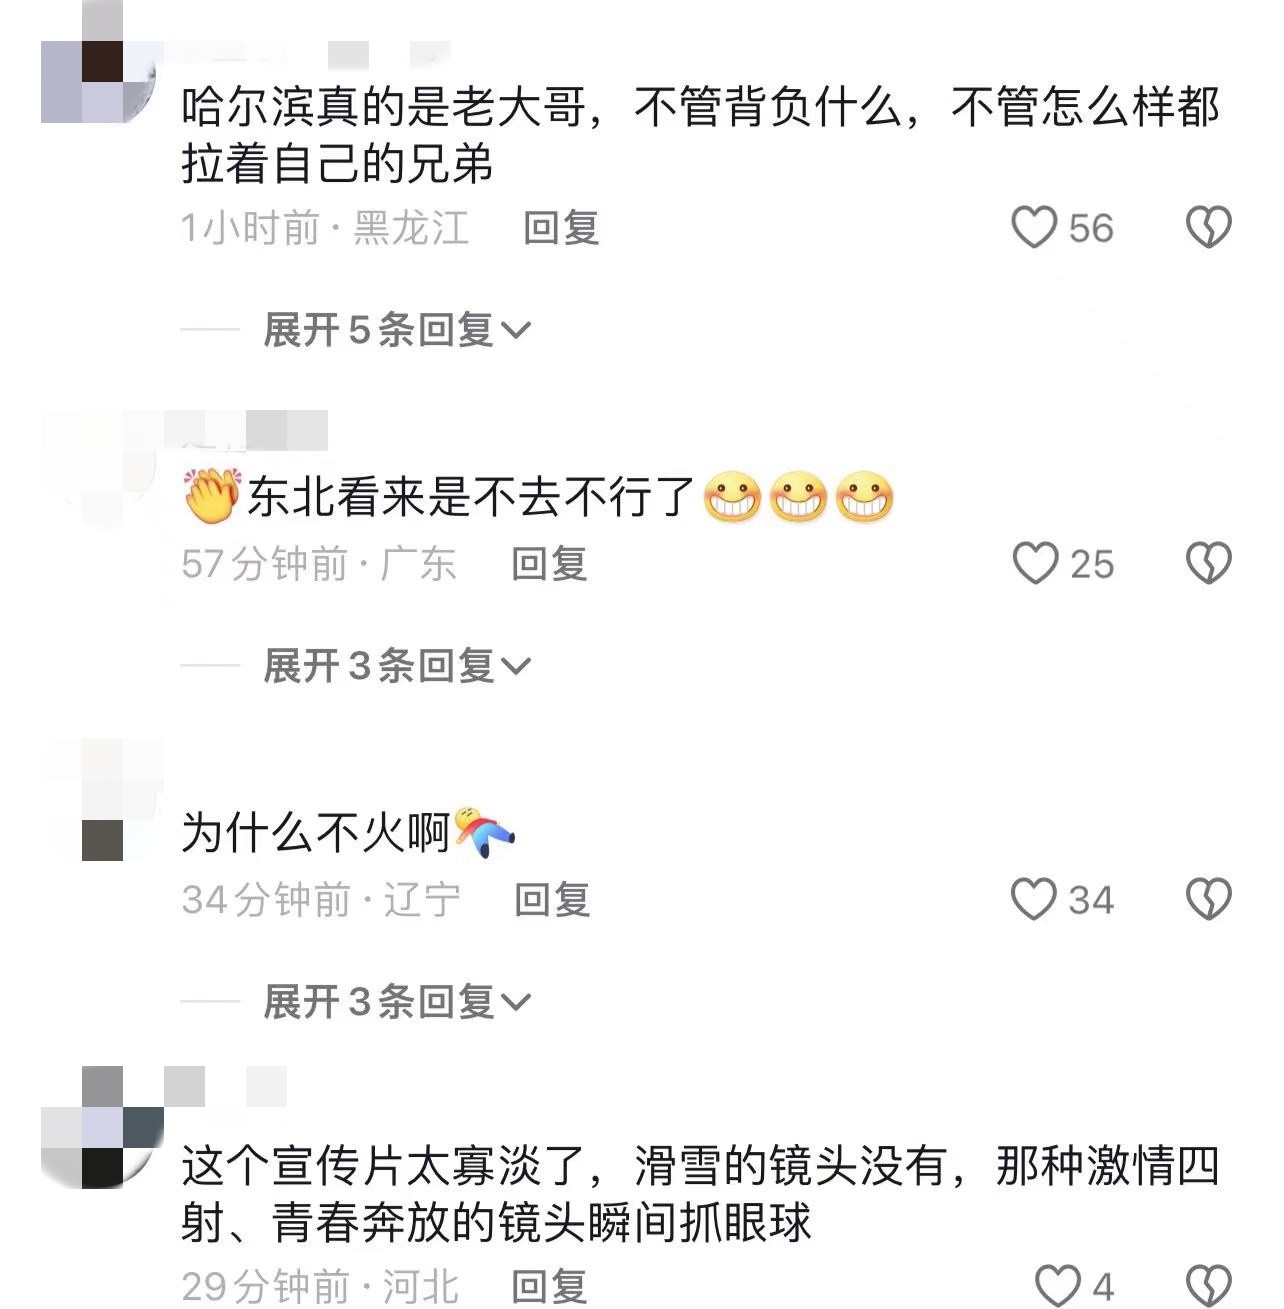Tap the username above 东北看来是不去不行了
Viewport: 1284px width, 1309px height.
(255, 430)
